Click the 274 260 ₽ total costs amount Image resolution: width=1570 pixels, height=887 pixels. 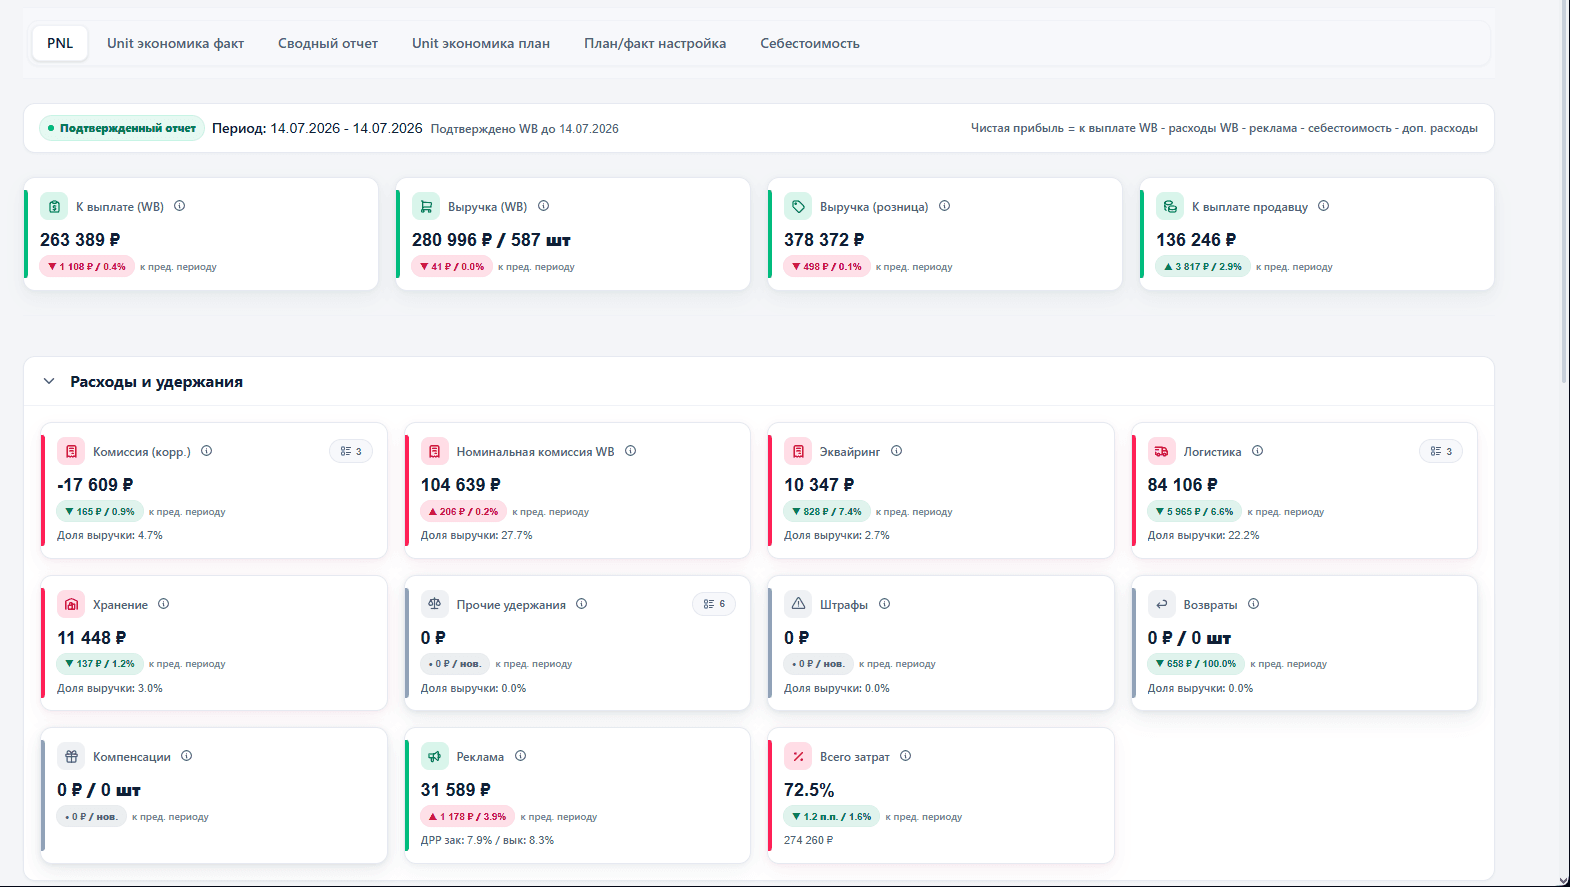point(808,840)
